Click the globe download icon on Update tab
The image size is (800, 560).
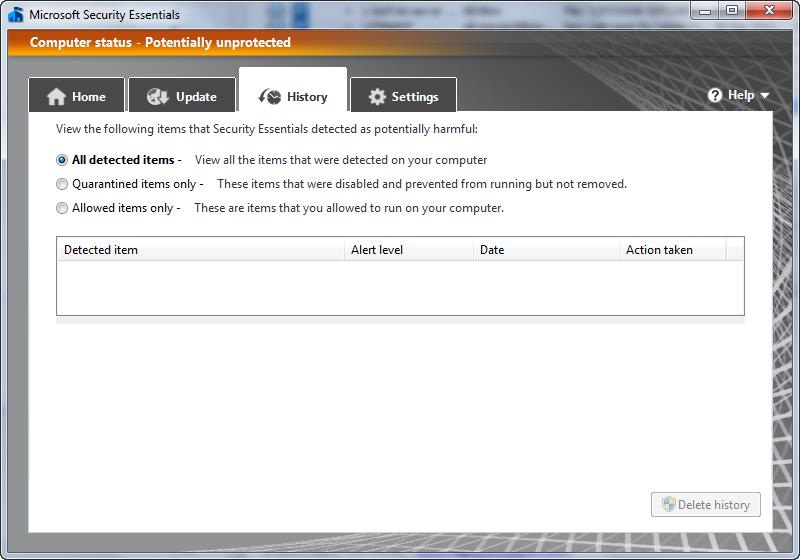pos(158,96)
